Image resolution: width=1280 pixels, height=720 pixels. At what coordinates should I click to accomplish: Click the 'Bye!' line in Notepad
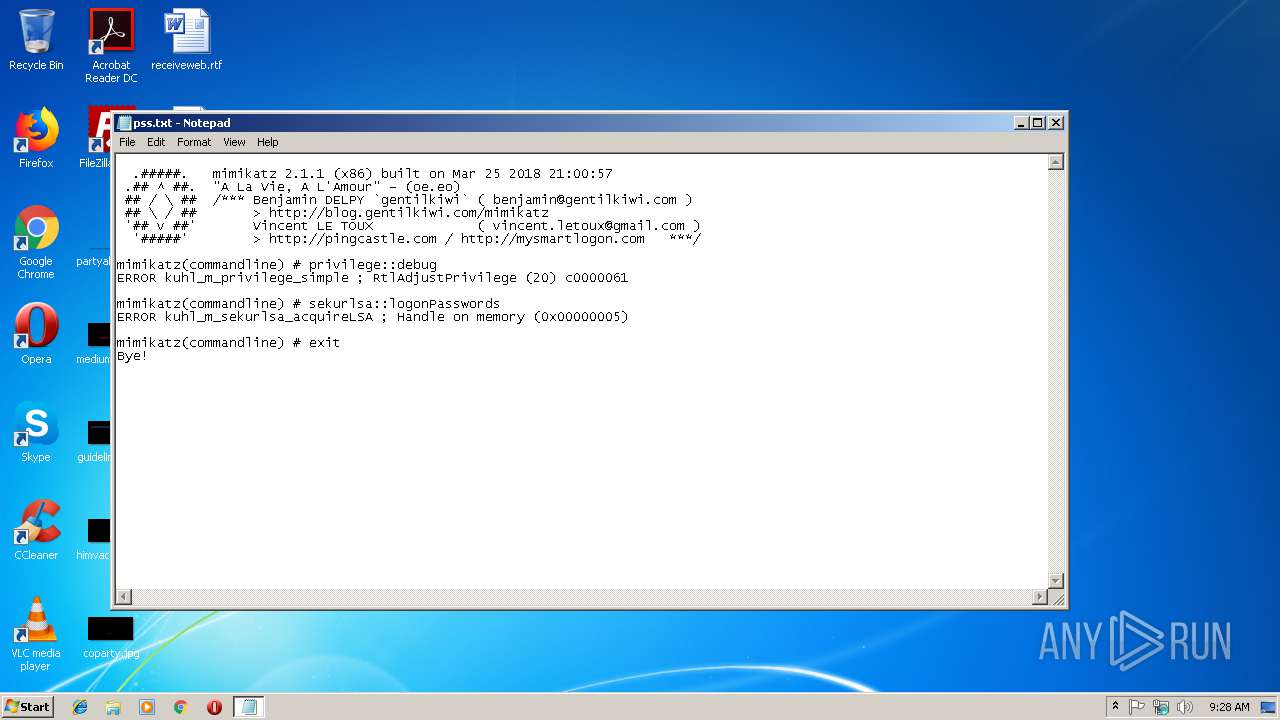click(132, 356)
